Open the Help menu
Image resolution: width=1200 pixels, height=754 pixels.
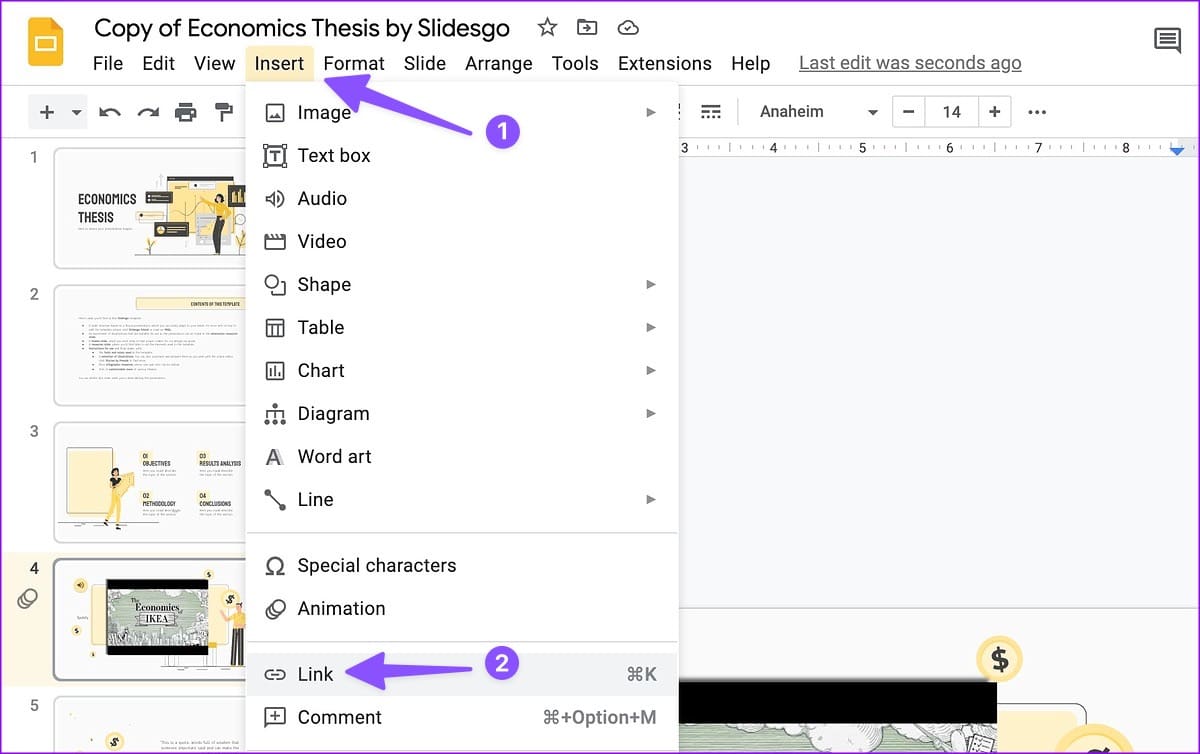pyautogui.click(x=750, y=63)
